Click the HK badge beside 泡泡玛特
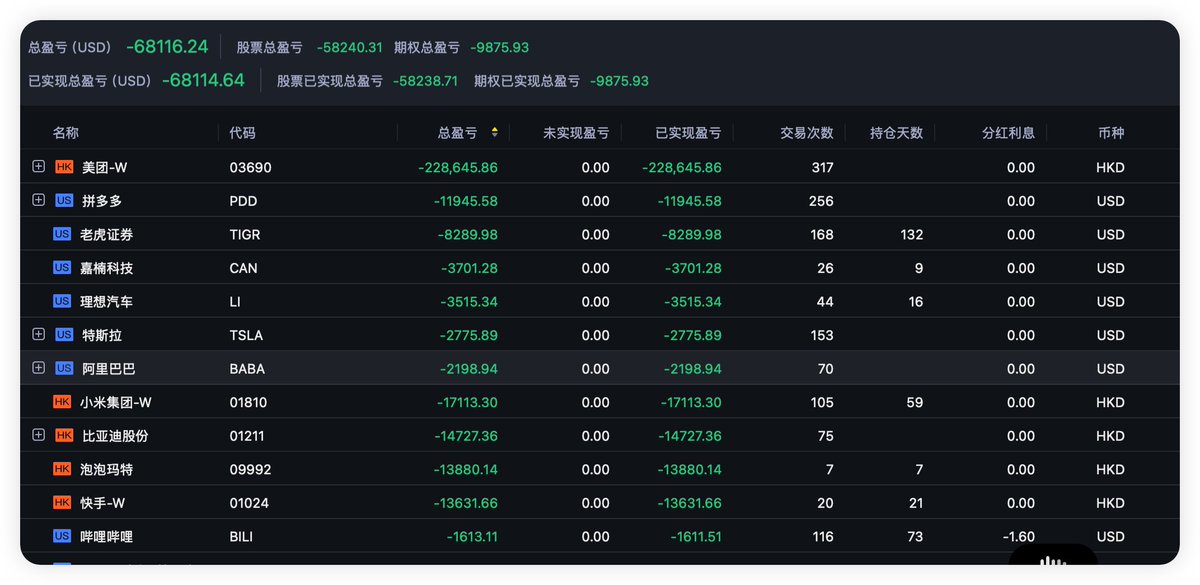This screenshot has height=585, width=1200. [x=62, y=469]
